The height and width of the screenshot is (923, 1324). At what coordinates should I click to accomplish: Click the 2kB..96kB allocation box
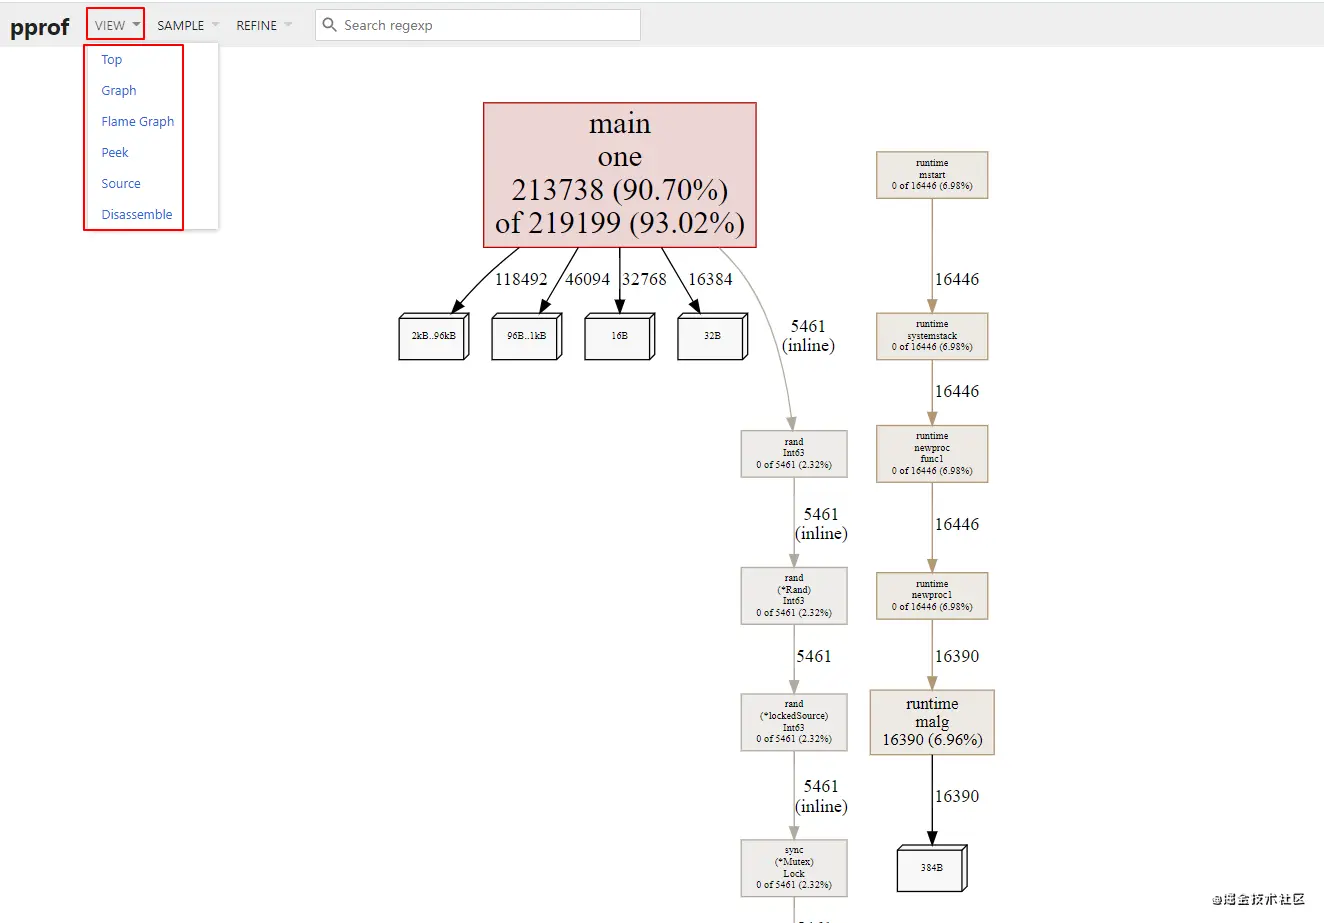(x=433, y=336)
